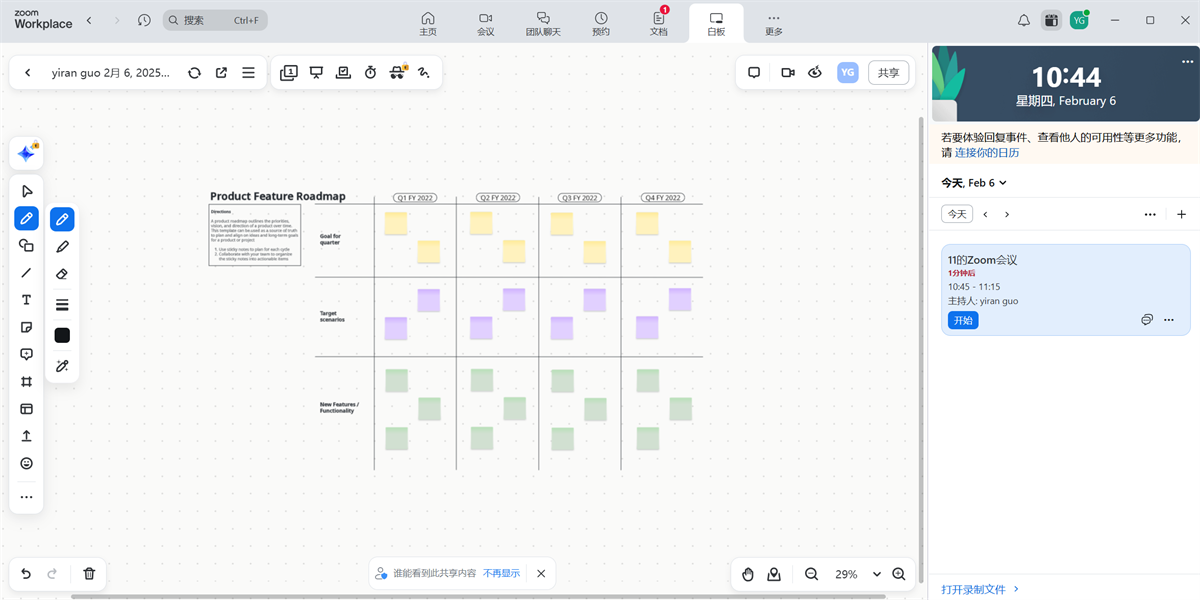Select the cursor selection tool
This screenshot has height=600, width=1200.
[27, 190]
